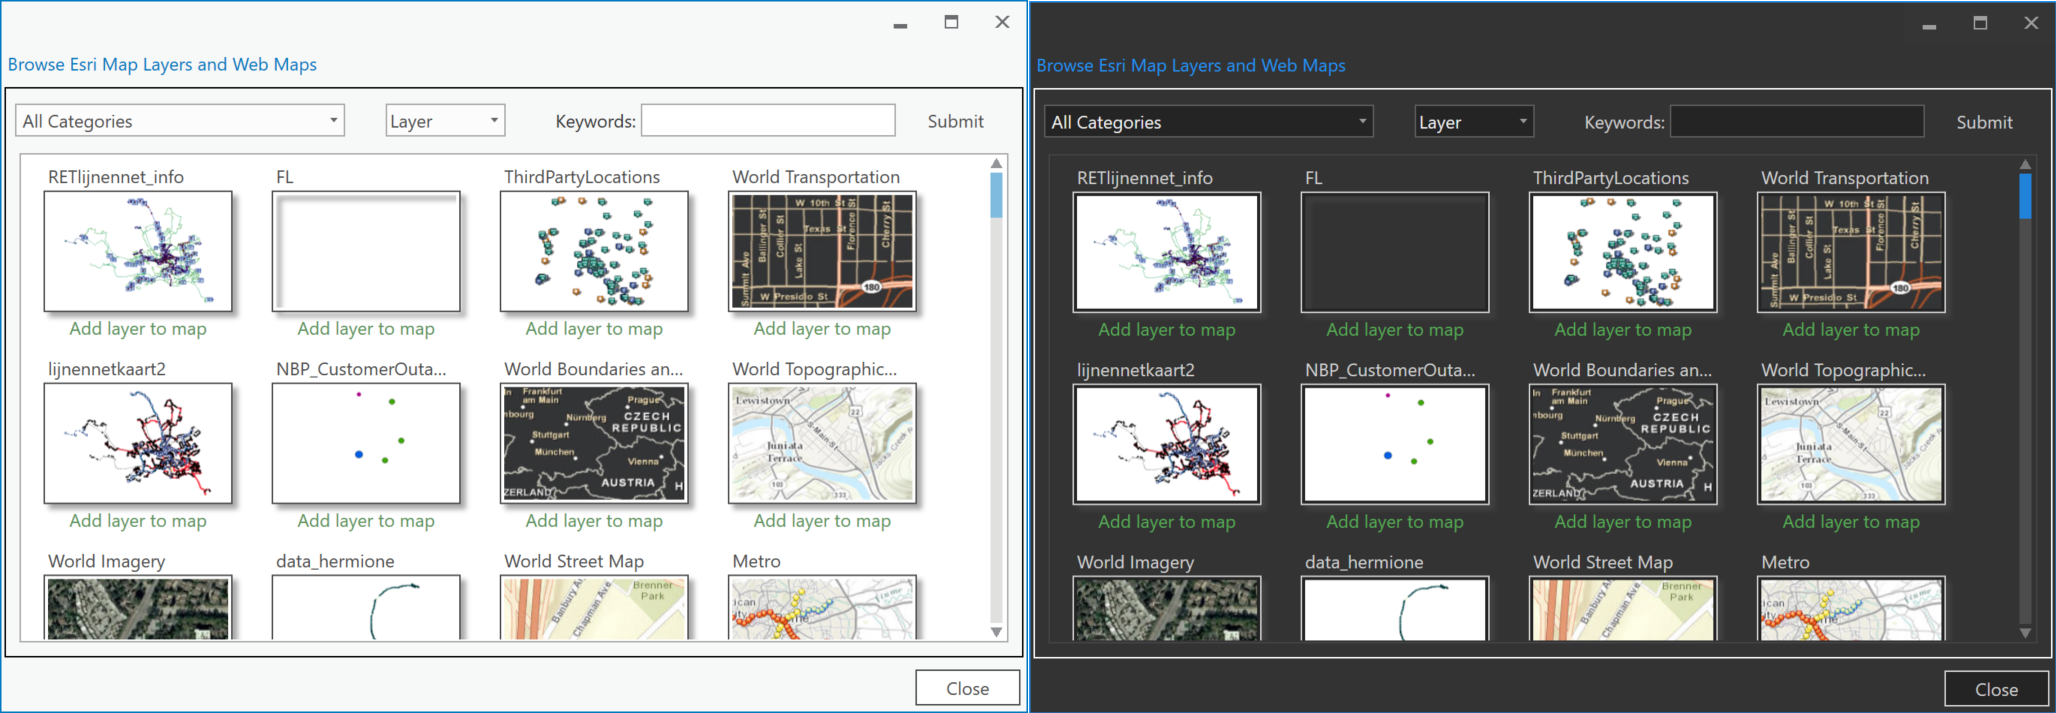2056x713 pixels.
Task: Open All Categories dropdown in the dark dialog
Action: pos(1208,122)
